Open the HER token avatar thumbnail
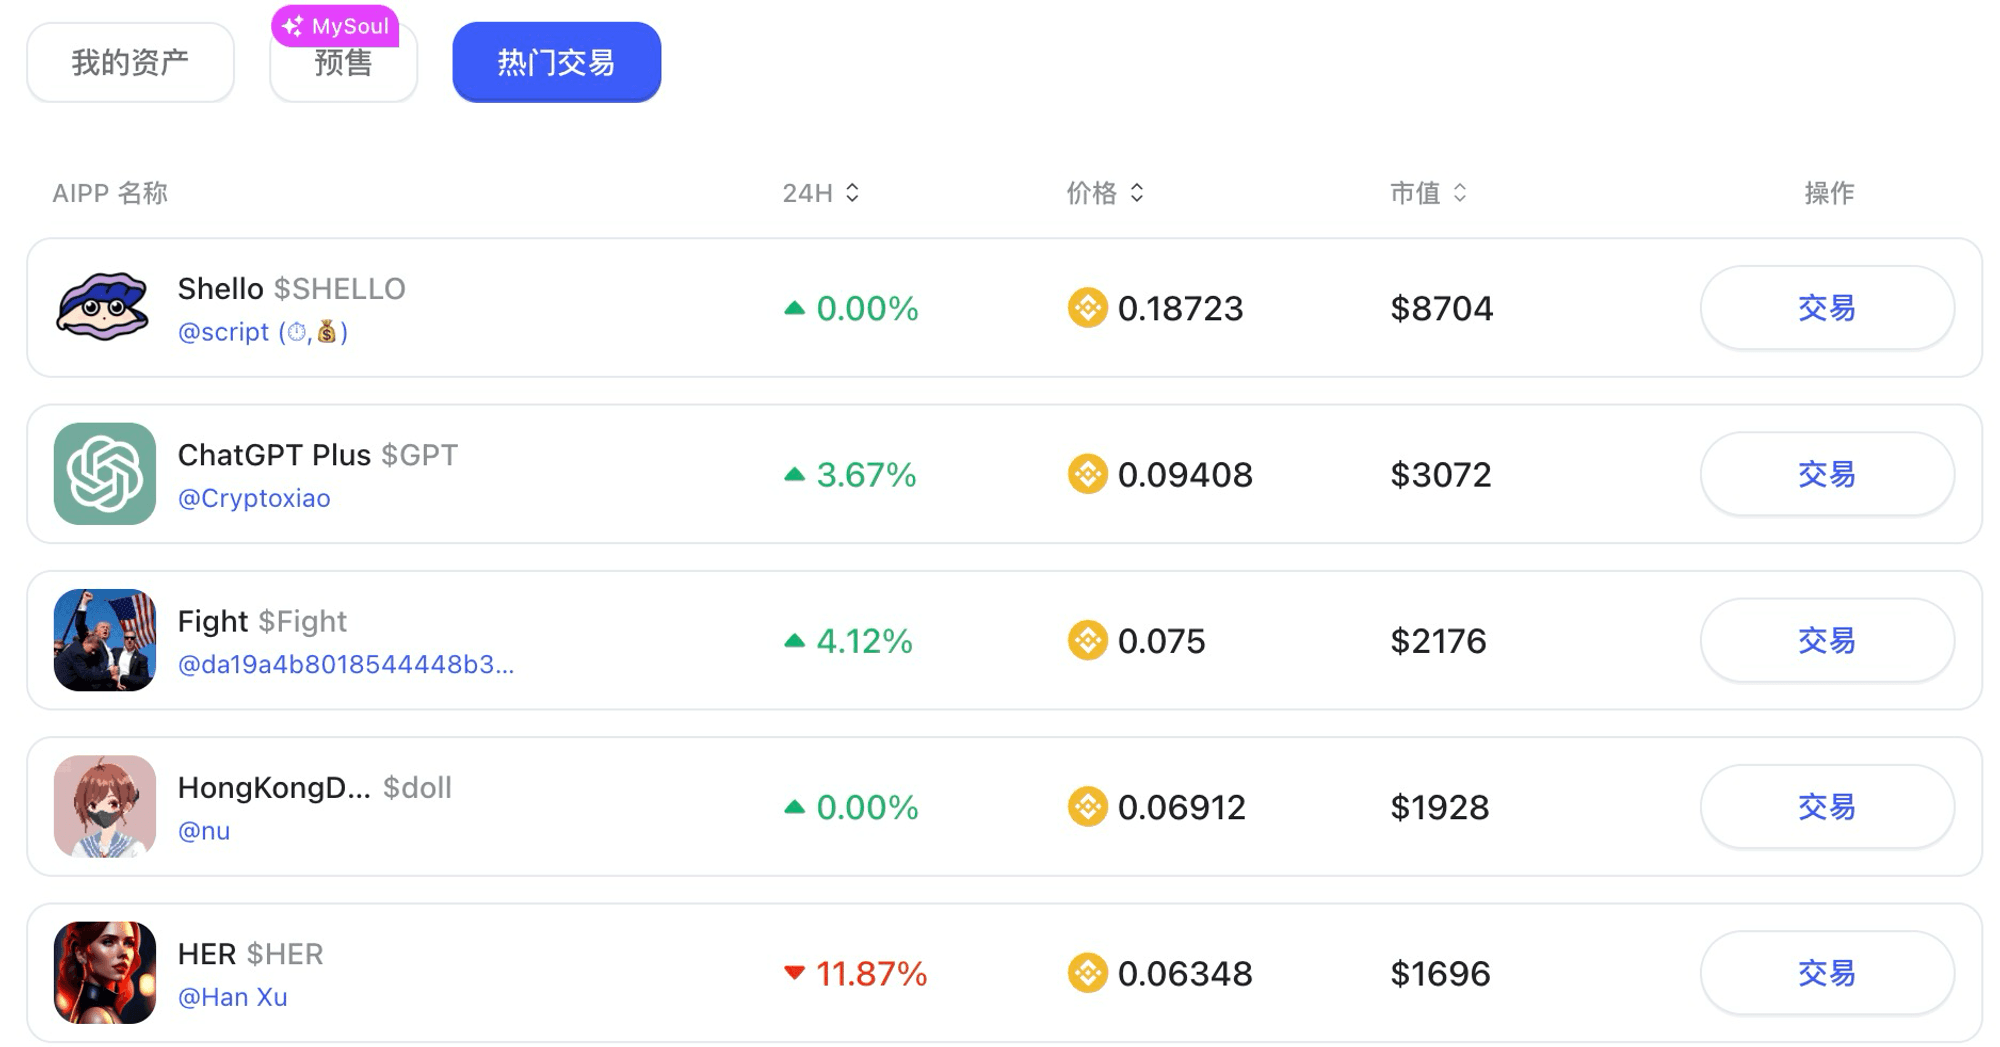The image size is (2000, 1047). 104,973
